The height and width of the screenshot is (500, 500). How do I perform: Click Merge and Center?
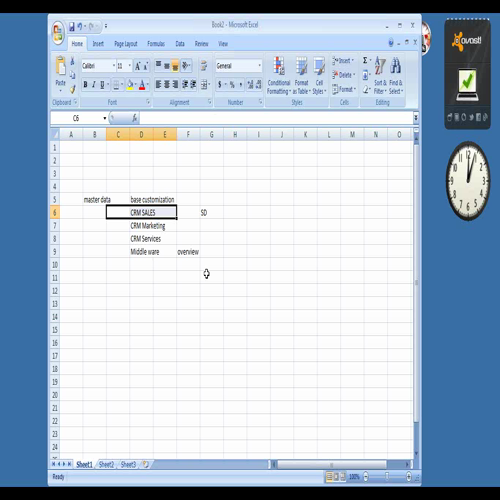pyautogui.click(x=204, y=85)
